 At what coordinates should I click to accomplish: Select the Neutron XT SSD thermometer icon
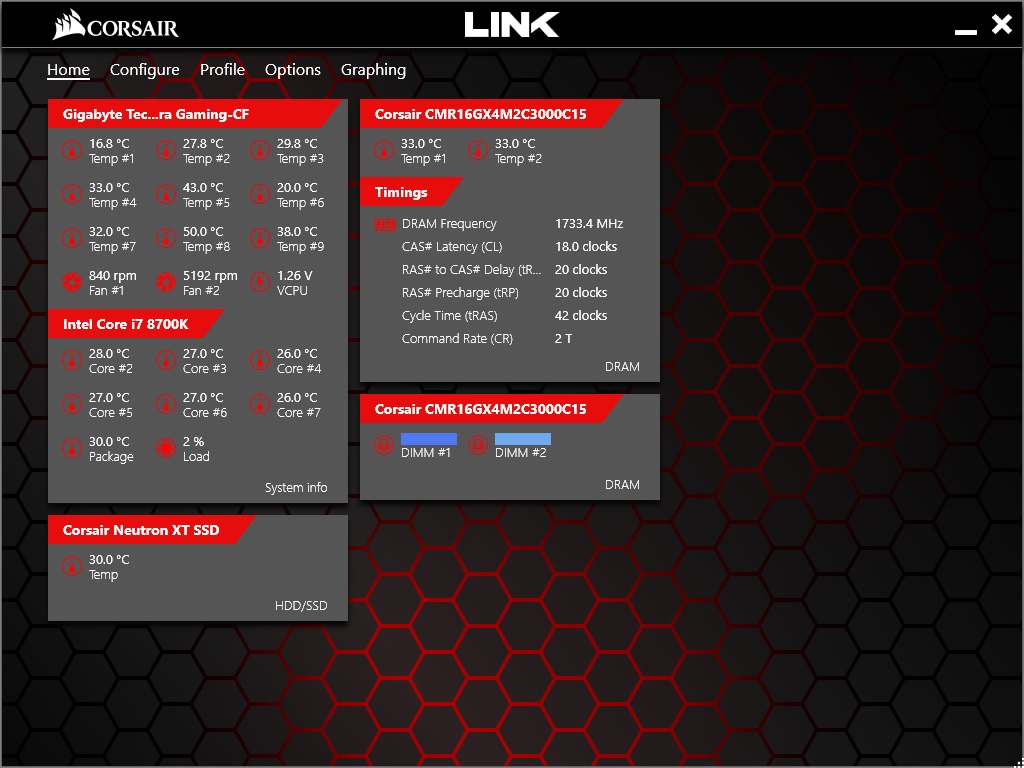[72, 566]
